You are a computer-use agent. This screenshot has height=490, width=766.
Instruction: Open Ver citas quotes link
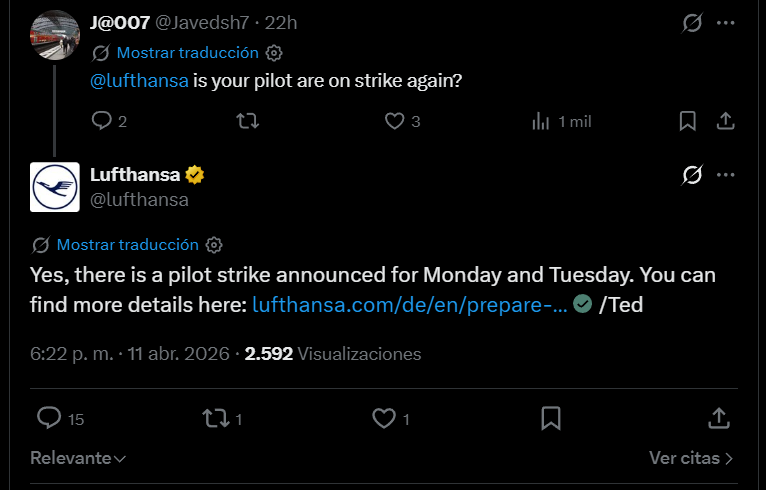pos(691,459)
